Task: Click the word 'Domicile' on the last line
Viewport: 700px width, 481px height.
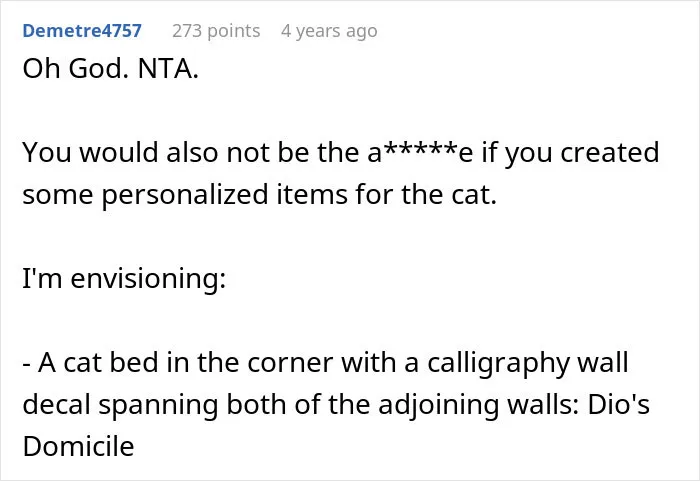Action: coord(78,446)
